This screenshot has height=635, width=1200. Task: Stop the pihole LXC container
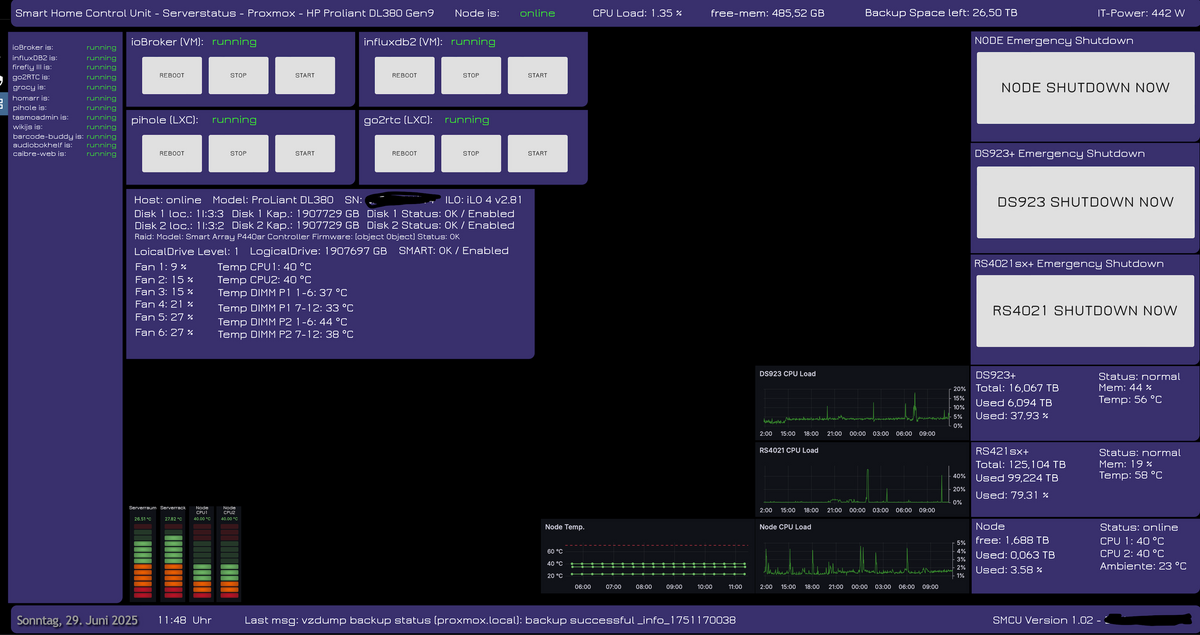pyautogui.click(x=238, y=153)
